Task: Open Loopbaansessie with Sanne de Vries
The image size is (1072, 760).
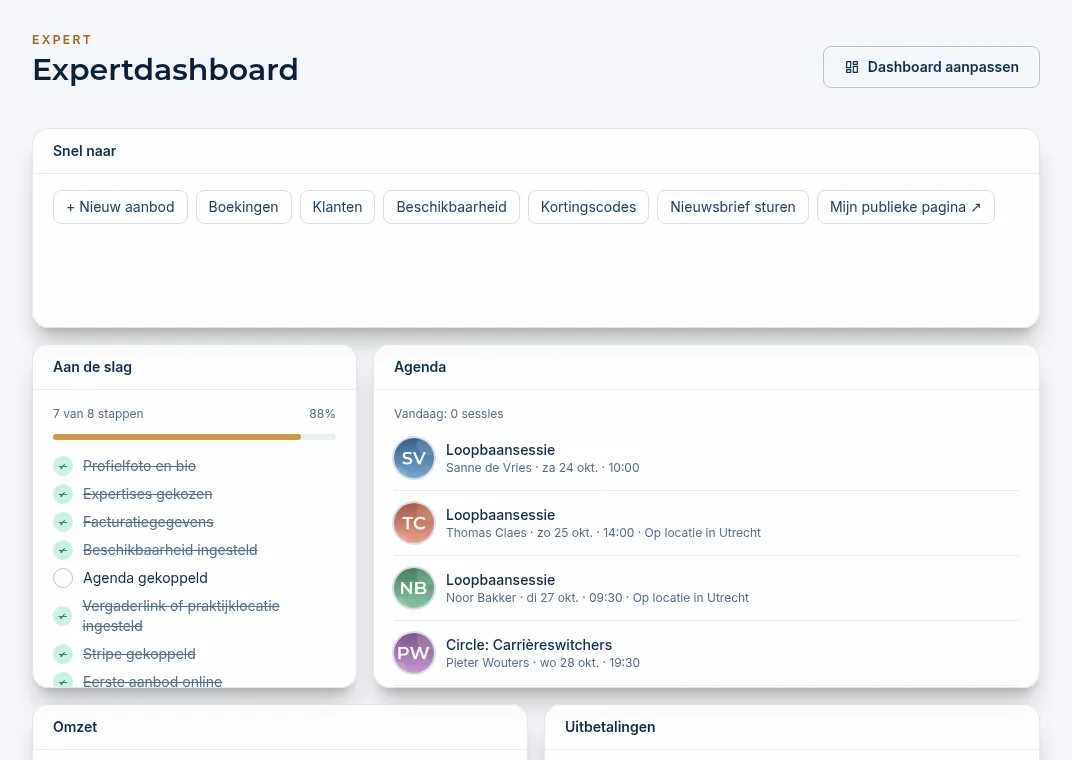Action: pyautogui.click(x=500, y=450)
